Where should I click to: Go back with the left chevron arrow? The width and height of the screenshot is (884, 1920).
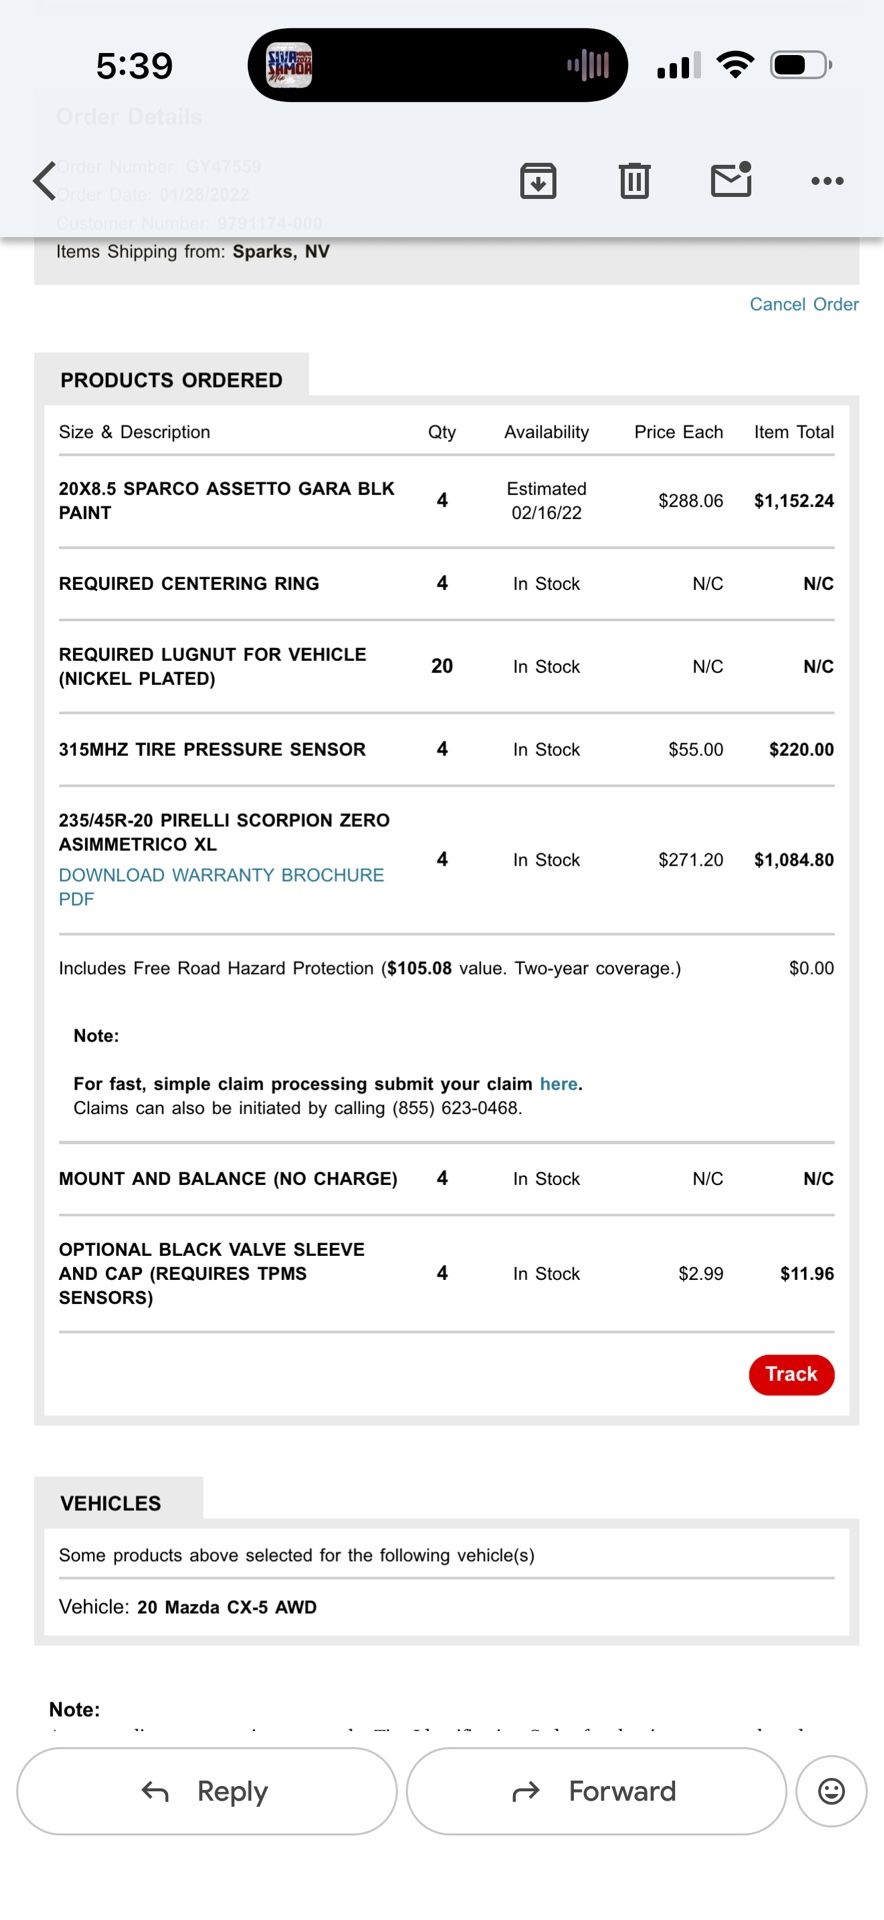pyautogui.click(x=44, y=181)
